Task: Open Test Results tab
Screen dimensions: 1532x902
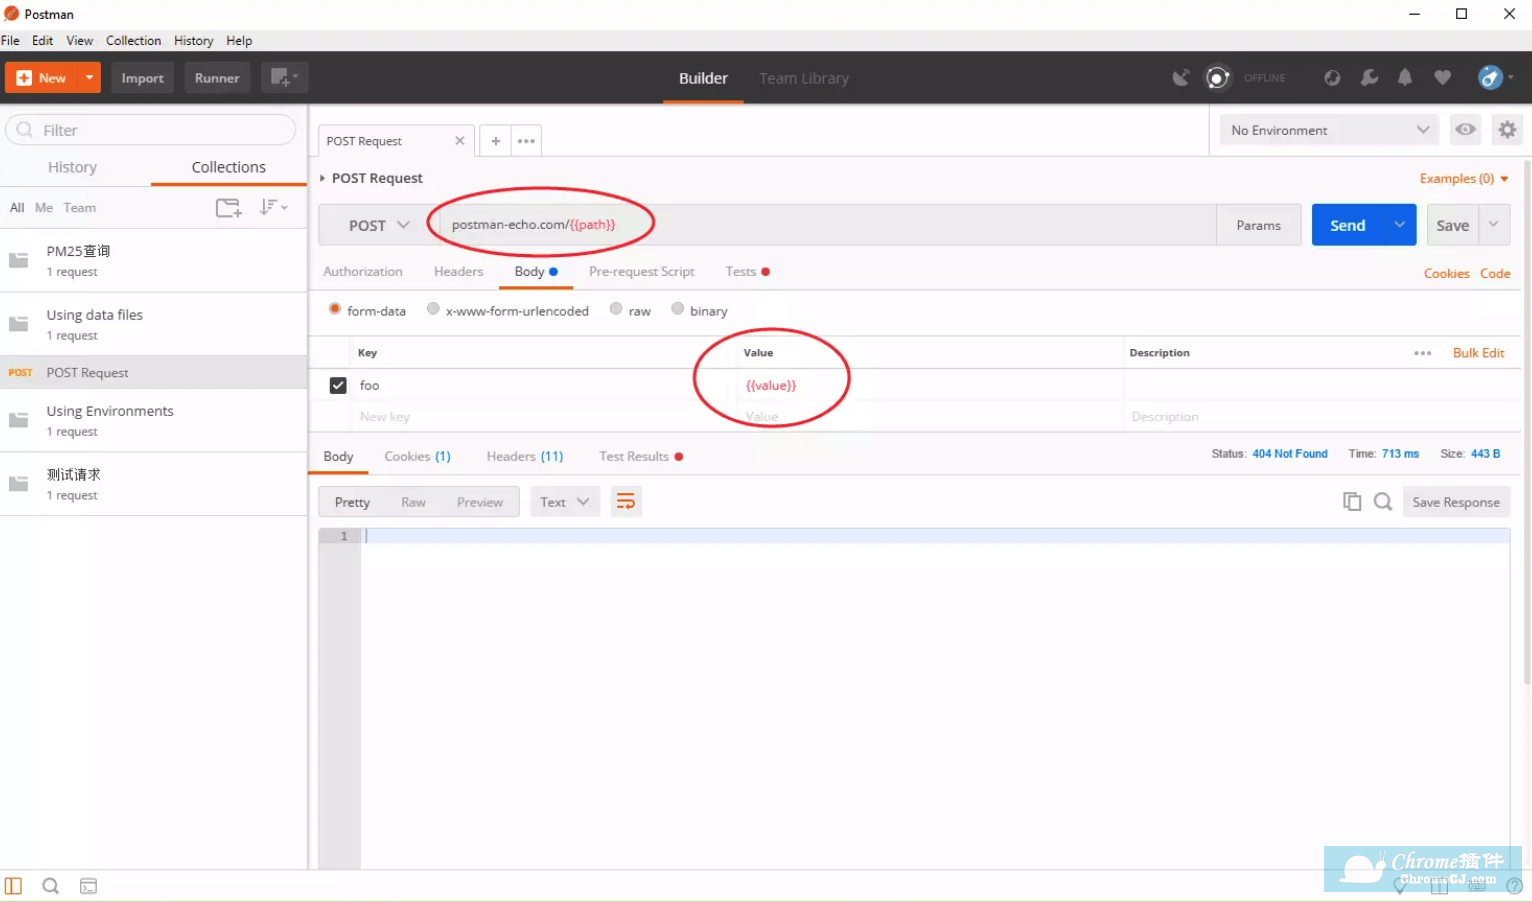Action: (x=641, y=456)
